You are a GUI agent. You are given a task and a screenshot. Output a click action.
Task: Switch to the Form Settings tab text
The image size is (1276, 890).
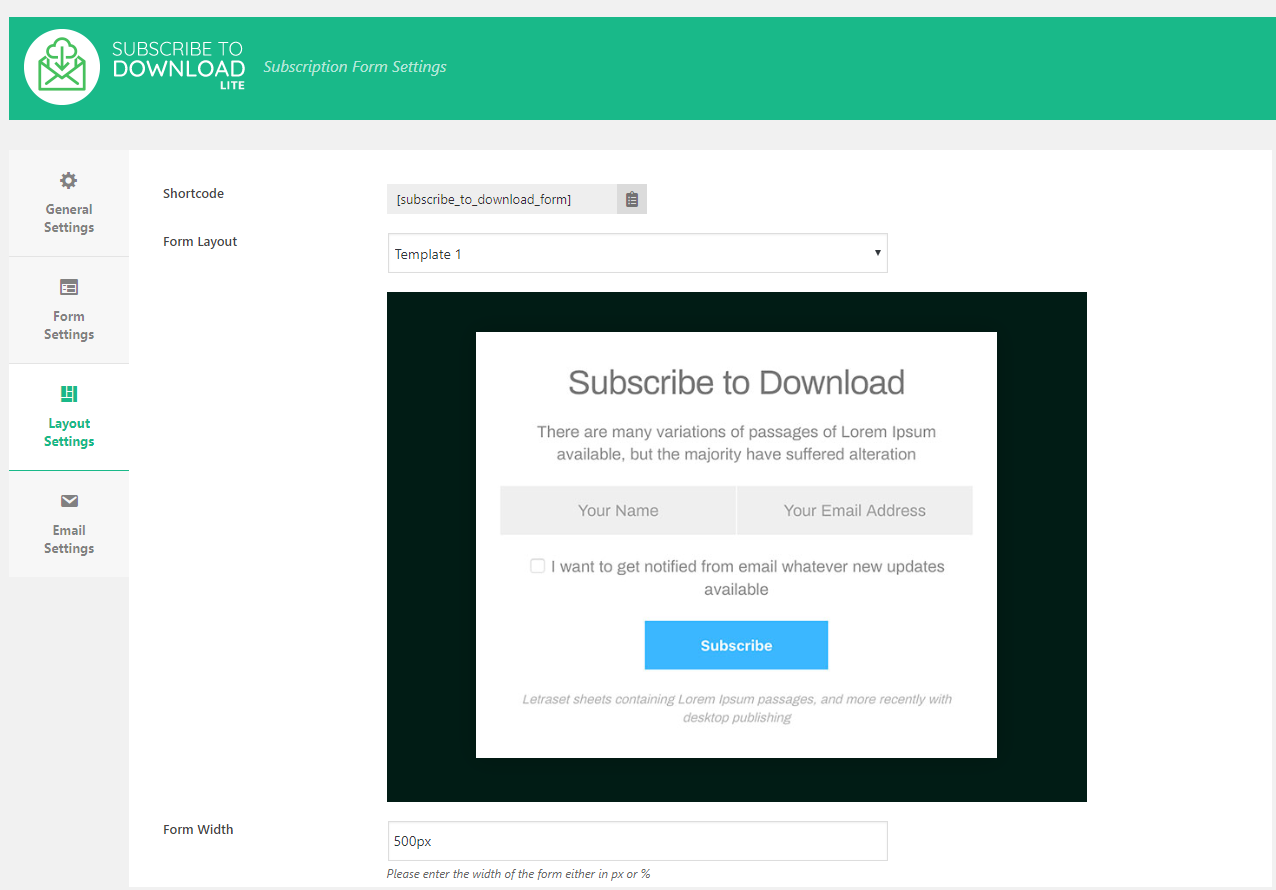(x=69, y=325)
